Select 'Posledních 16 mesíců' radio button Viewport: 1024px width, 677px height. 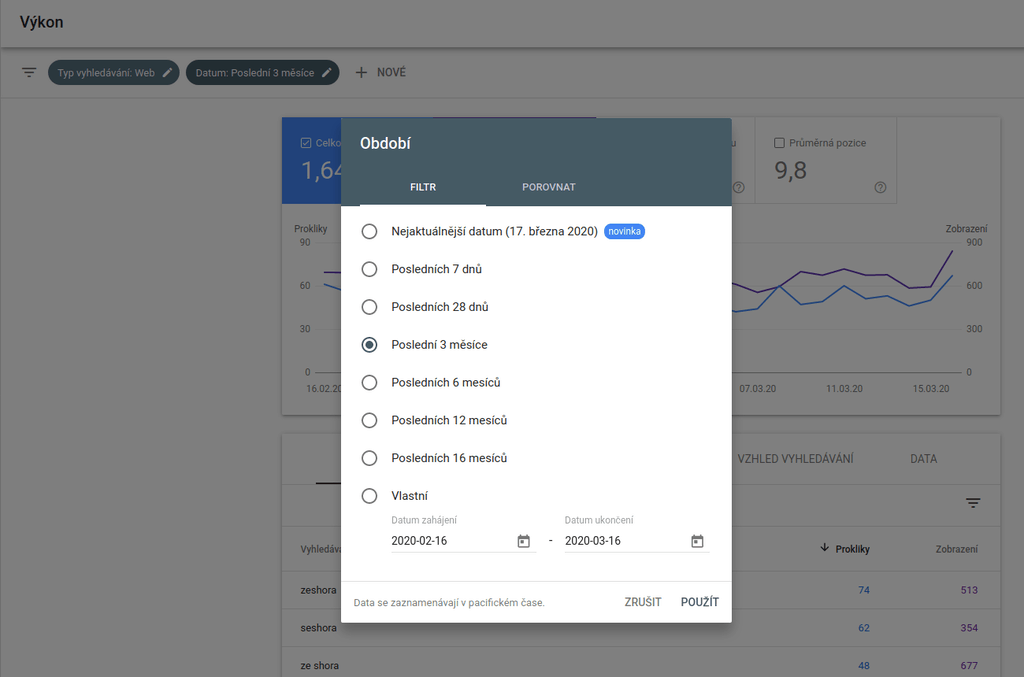point(370,458)
